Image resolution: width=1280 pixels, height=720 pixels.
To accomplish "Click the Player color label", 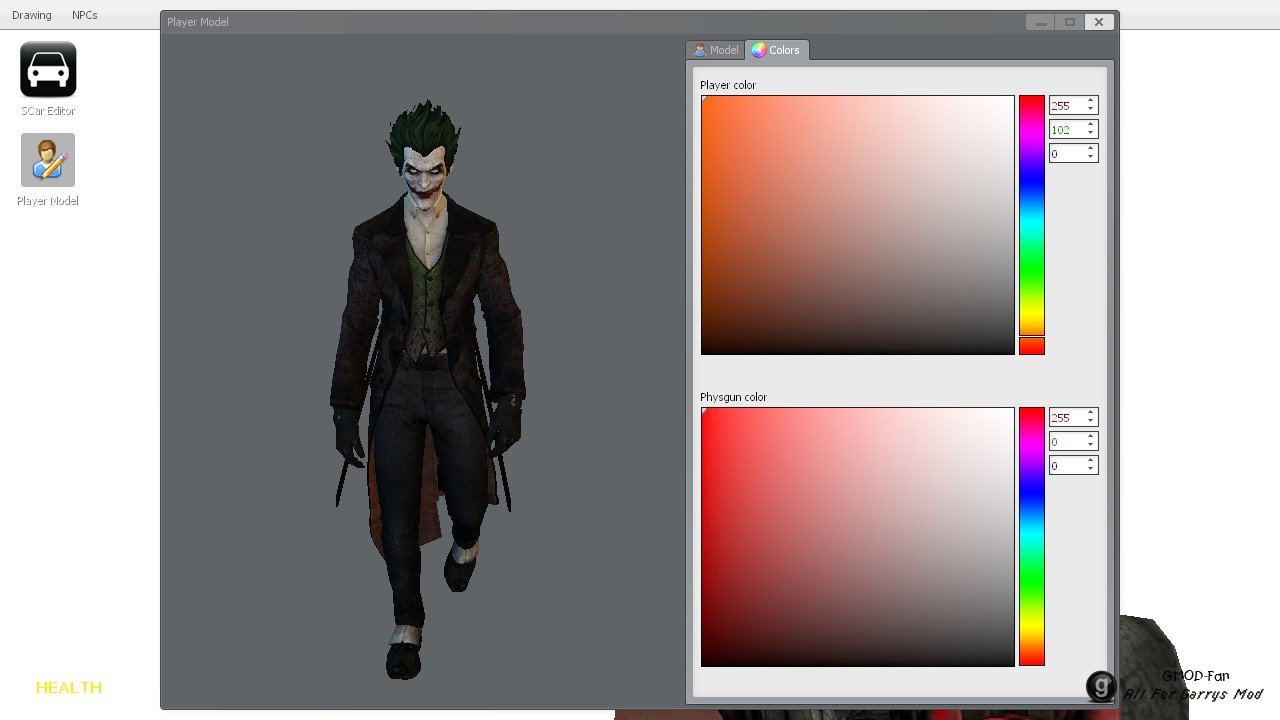I will [x=728, y=85].
